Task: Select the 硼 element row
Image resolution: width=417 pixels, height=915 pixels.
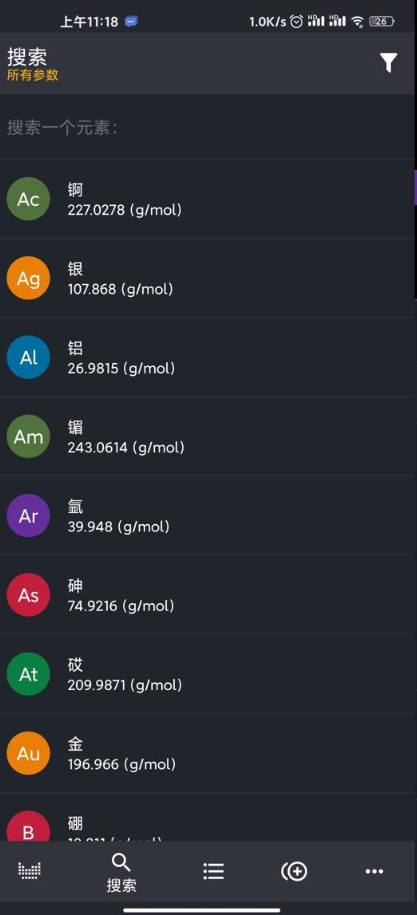Action: [x=208, y=818]
